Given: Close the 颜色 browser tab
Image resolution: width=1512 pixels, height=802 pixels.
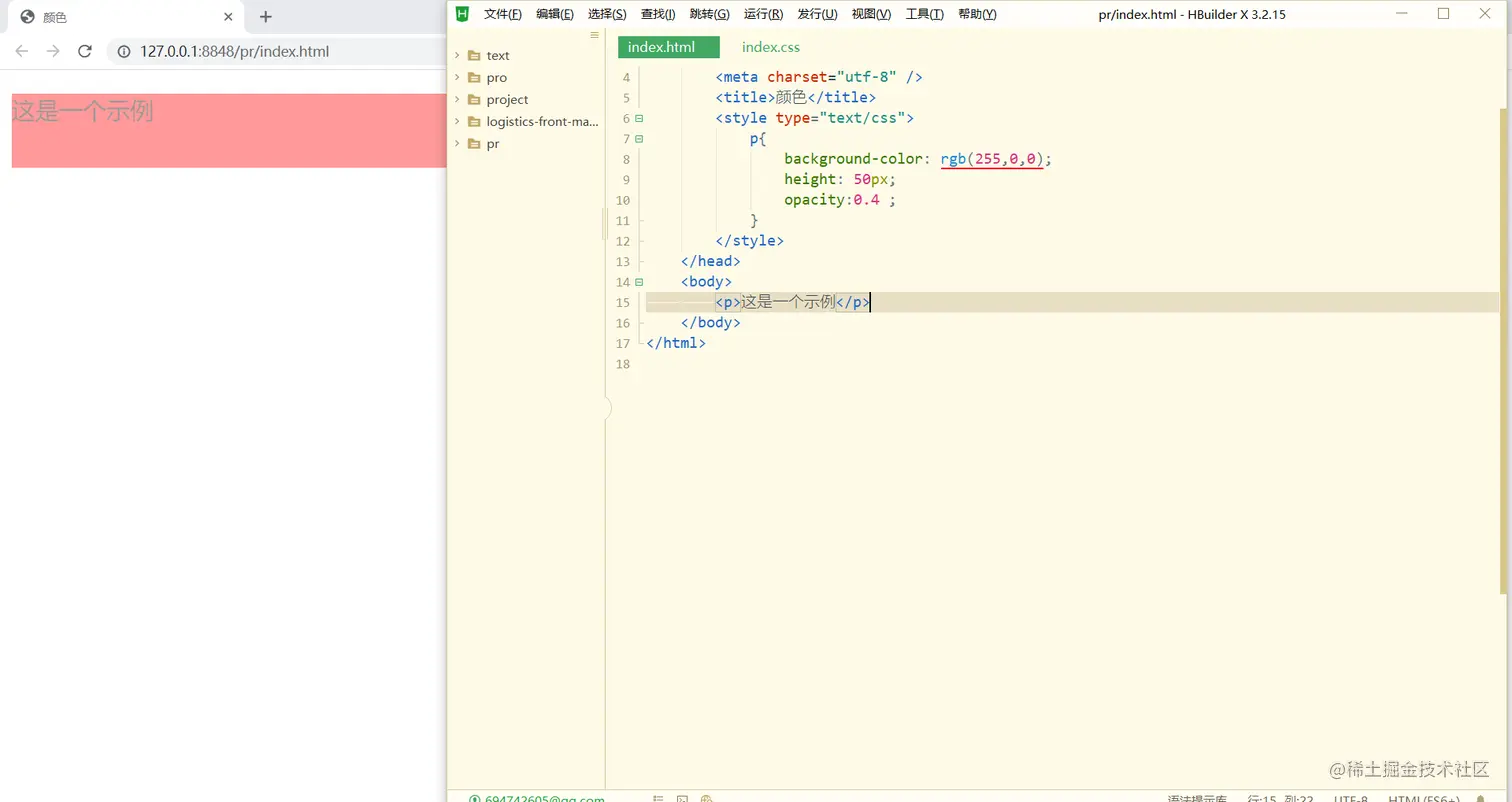Looking at the screenshot, I should pos(229,17).
